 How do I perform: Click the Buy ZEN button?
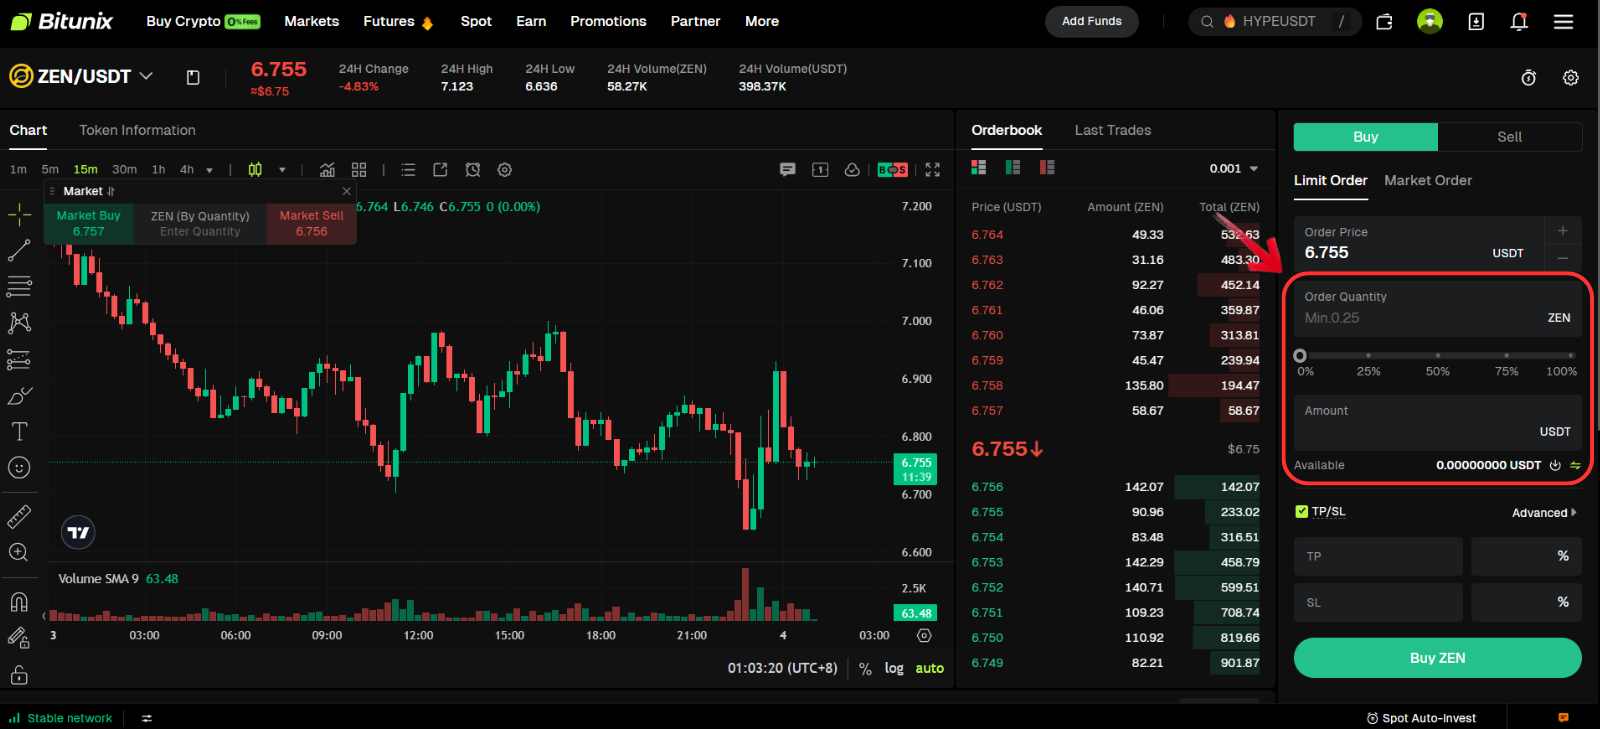[x=1438, y=658]
